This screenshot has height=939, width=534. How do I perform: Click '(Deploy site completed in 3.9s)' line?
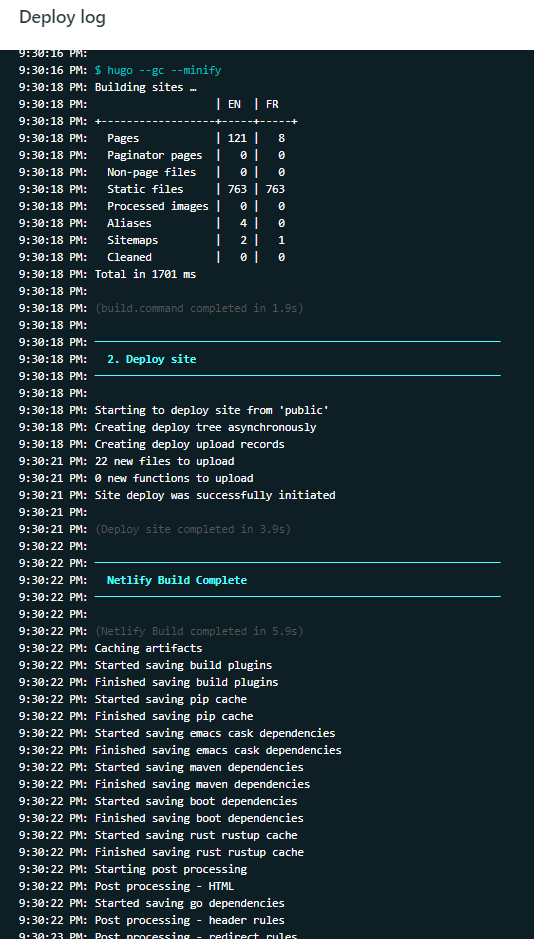(193, 529)
